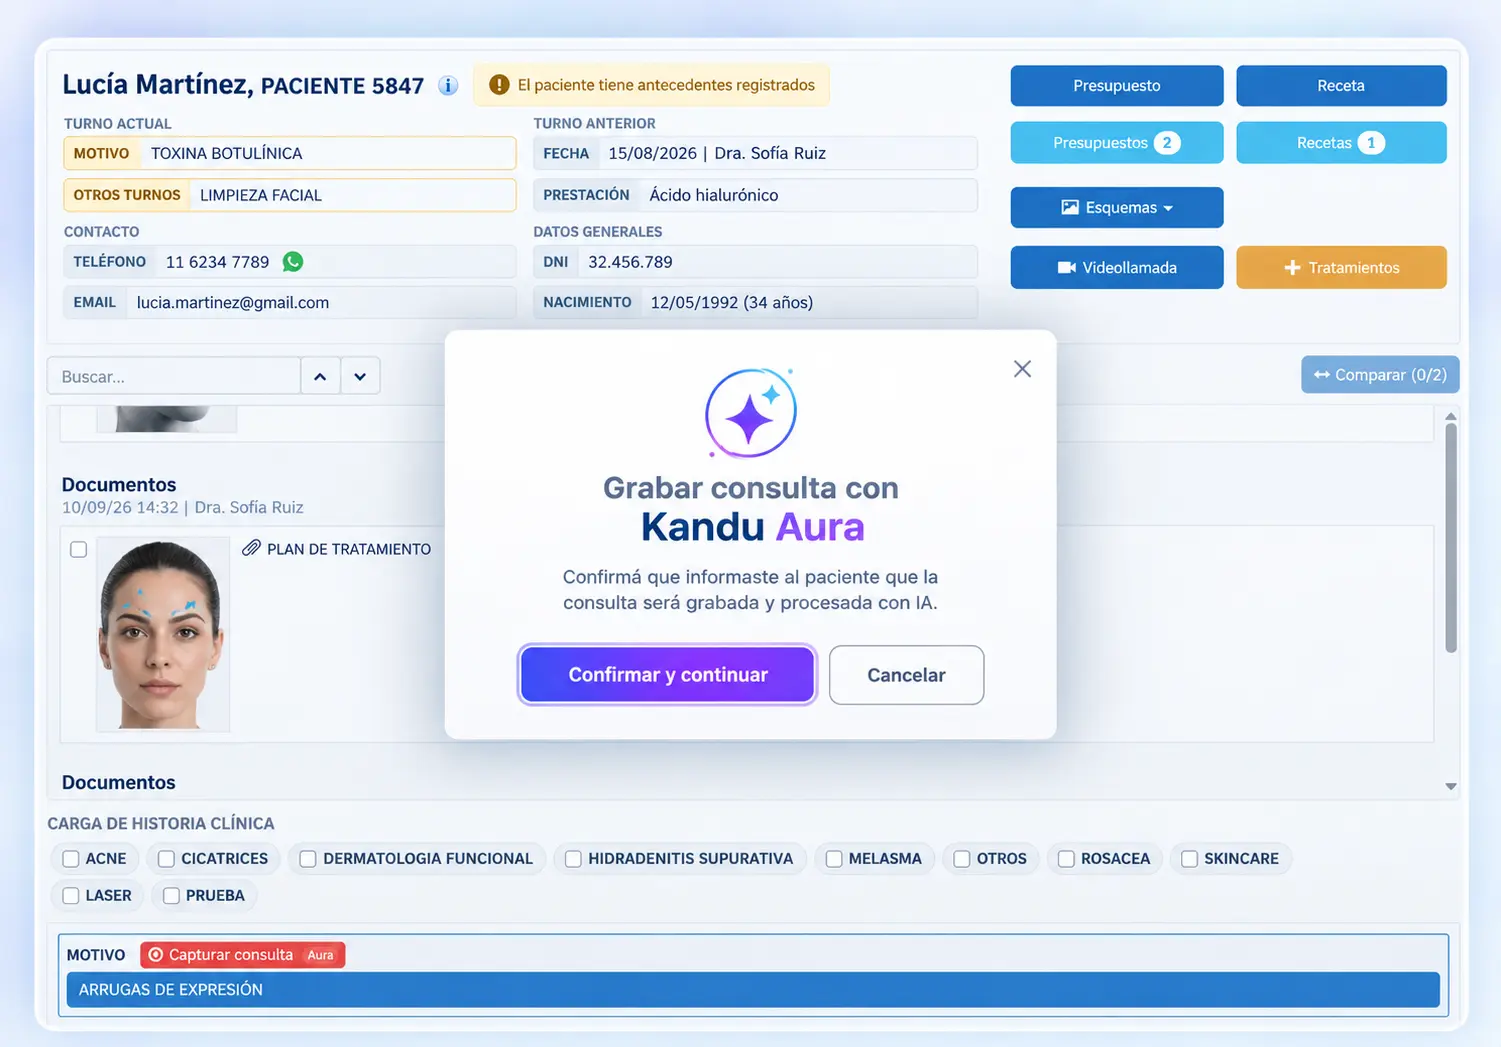Open WhatsApp icon next to phone number

pos(293,262)
